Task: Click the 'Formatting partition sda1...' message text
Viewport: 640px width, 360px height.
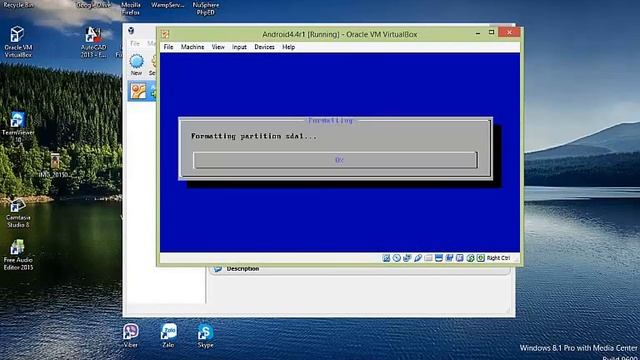Action: (254, 136)
